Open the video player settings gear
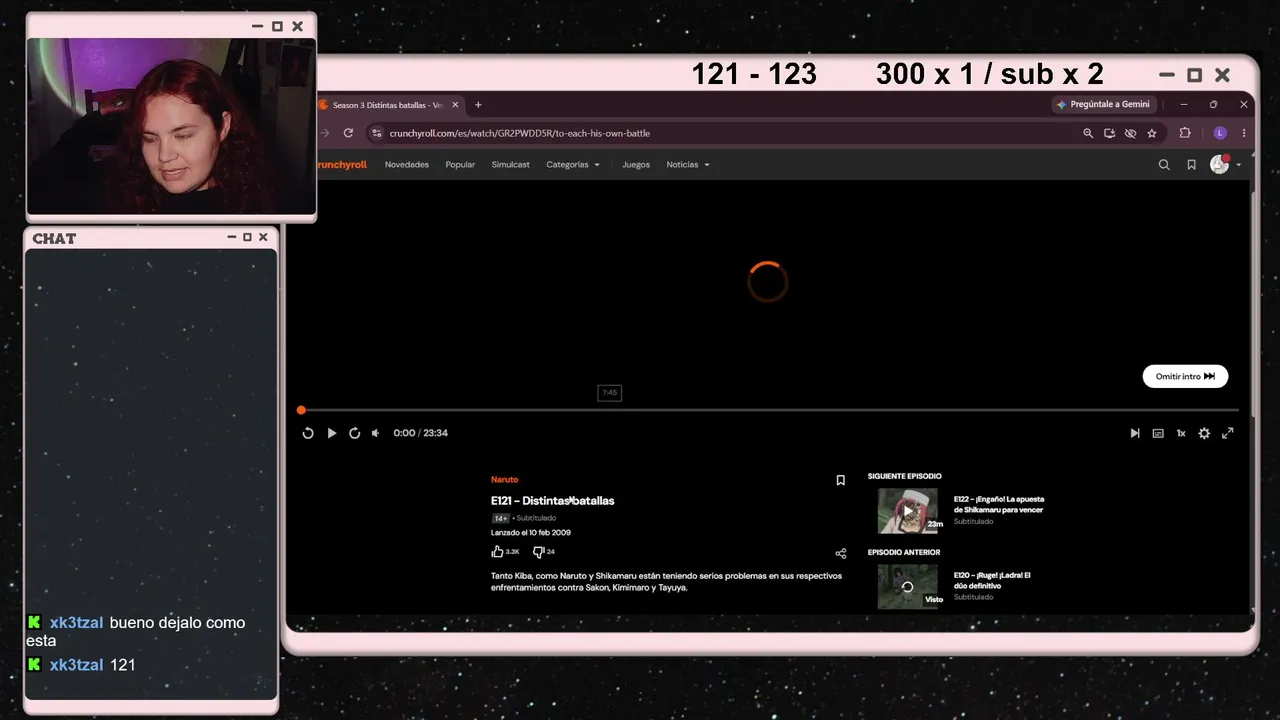The image size is (1280, 720). (1204, 433)
